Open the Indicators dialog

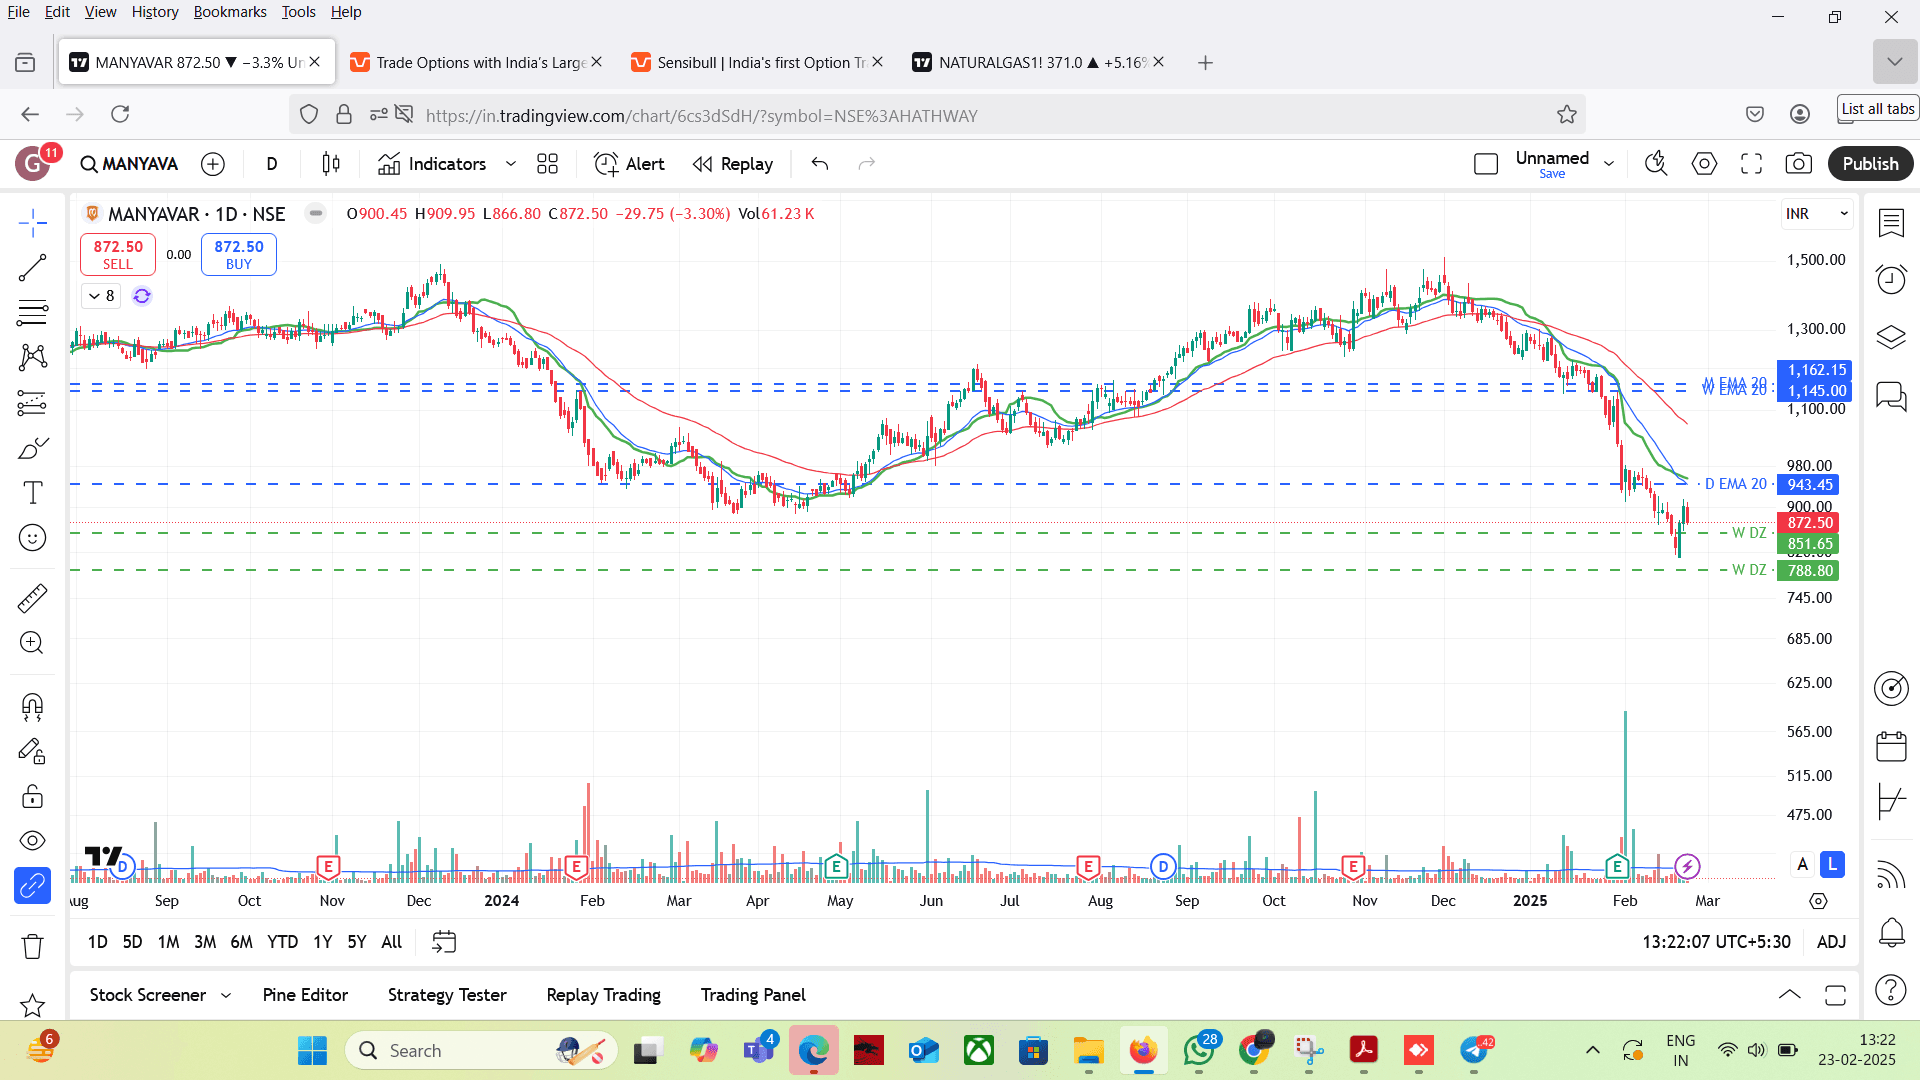[432, 164]
